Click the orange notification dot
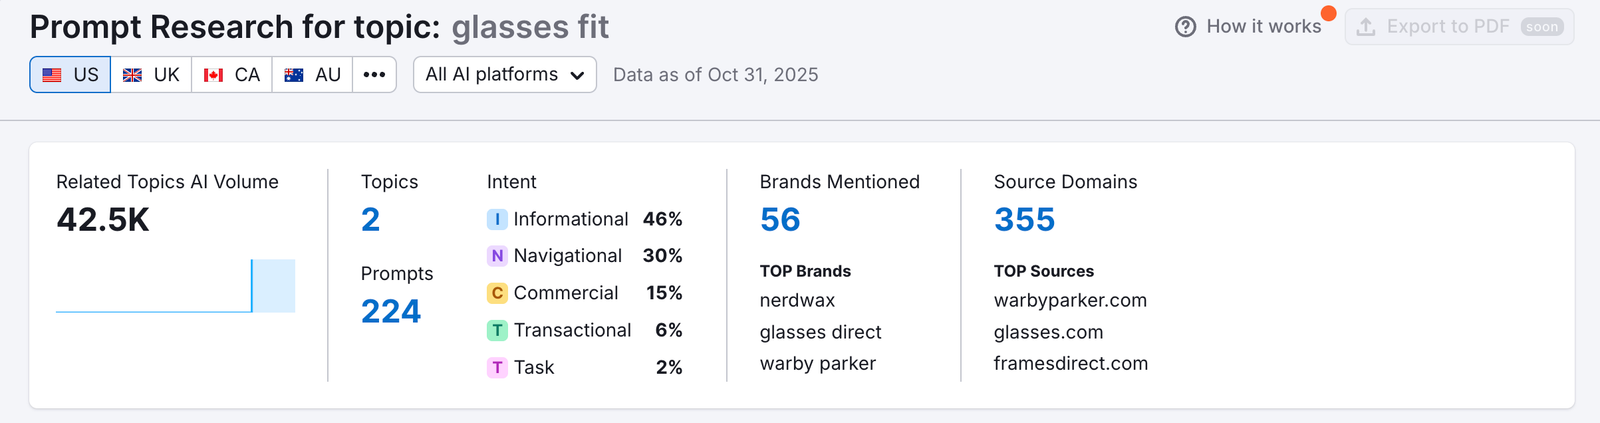 [x=1328, y=13]
